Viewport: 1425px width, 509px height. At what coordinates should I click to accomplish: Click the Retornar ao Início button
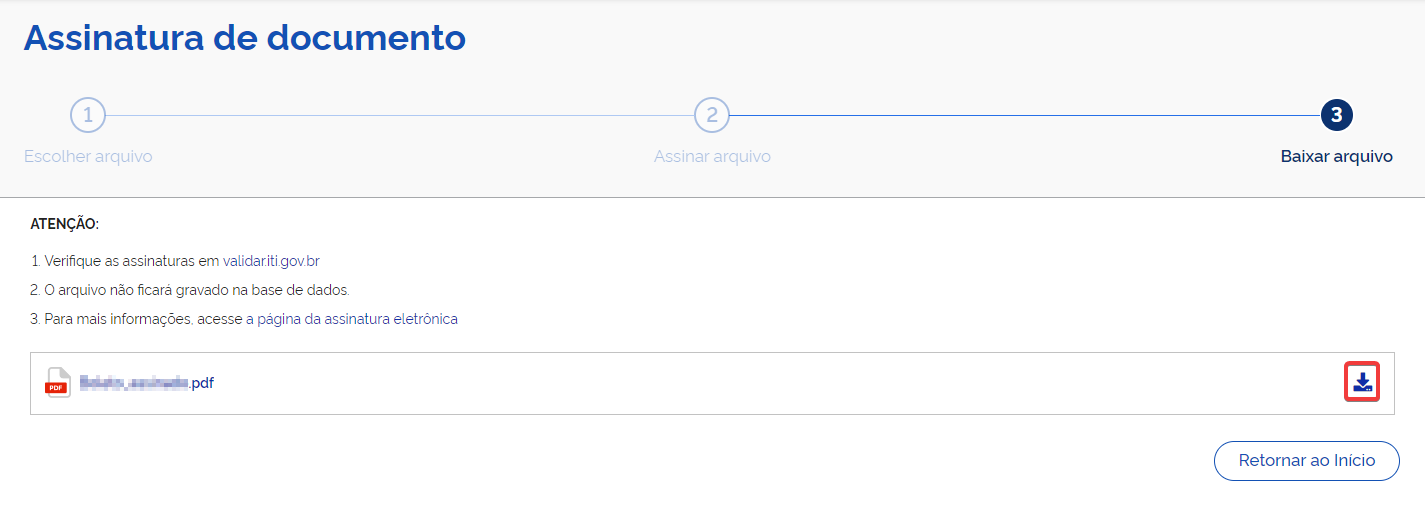click(1307, 461)
